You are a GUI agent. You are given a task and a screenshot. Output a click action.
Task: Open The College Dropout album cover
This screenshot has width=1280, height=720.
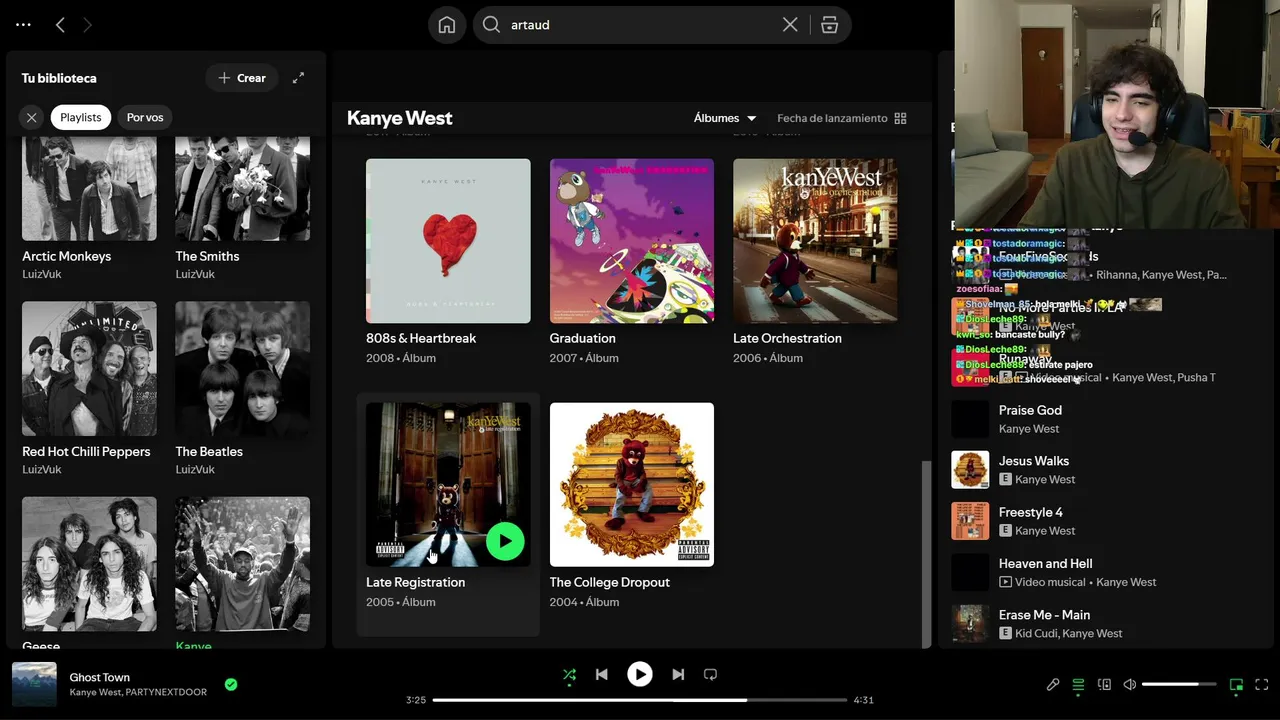click(632, 485)
